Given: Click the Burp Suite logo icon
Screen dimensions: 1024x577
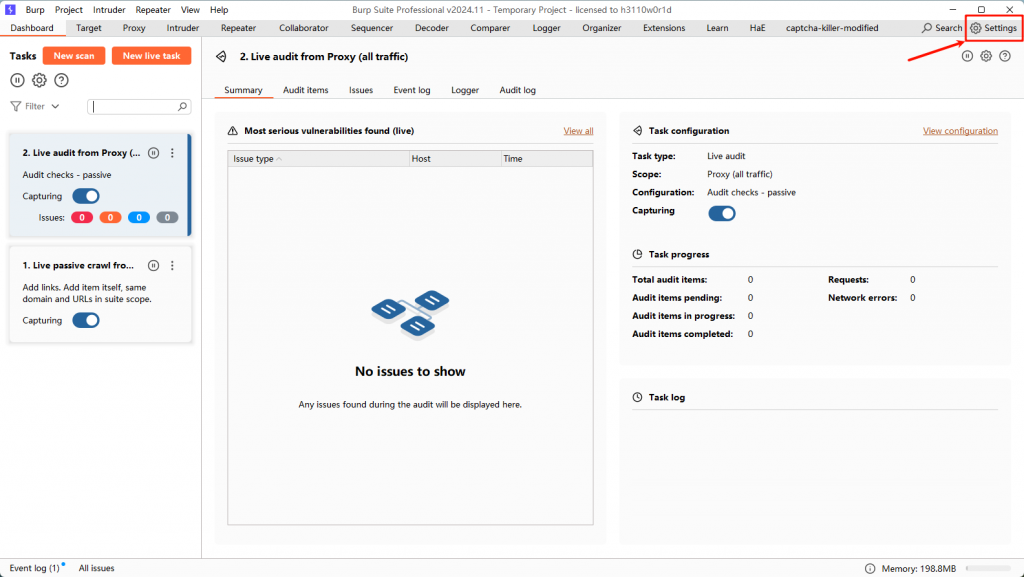Looking at the screenshot, I should click(10, 10).
